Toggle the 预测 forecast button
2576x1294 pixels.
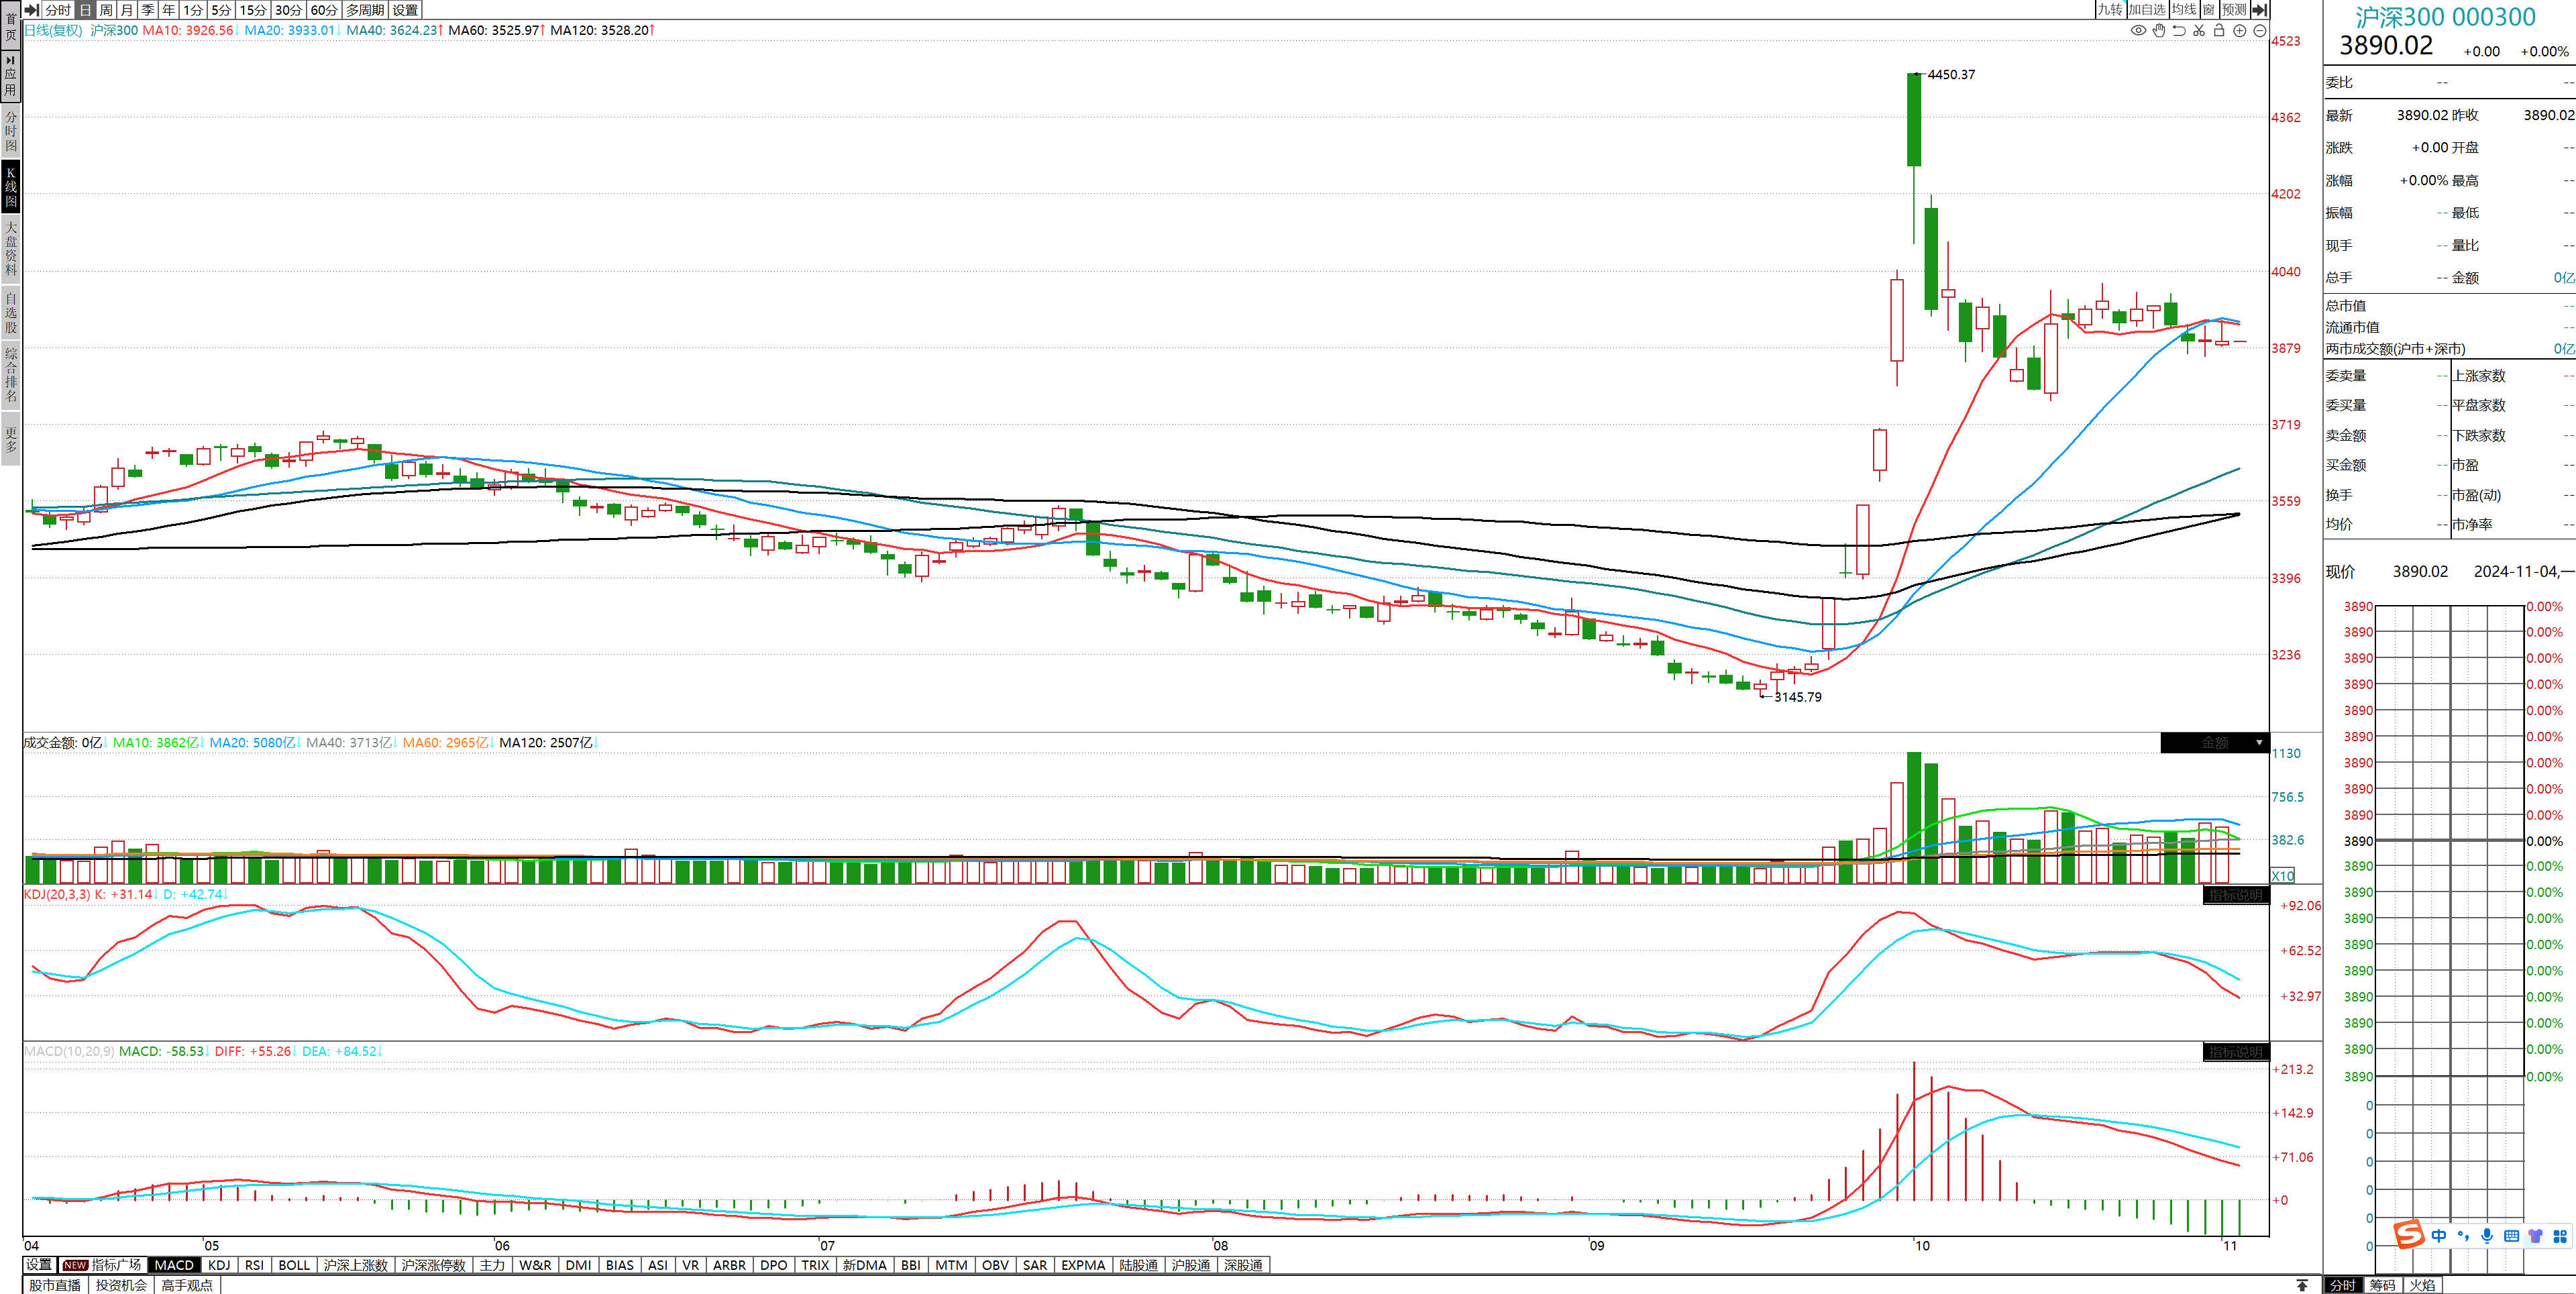click(x=2234, y=10)
